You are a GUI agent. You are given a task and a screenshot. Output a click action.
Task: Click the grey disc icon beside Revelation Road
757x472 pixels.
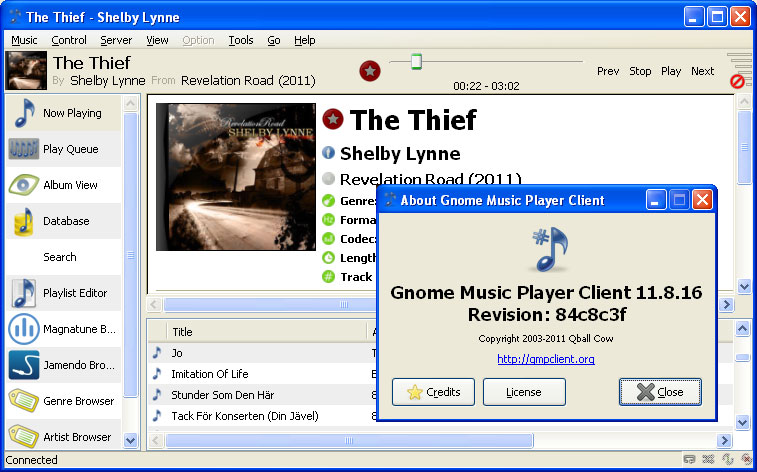(328, 179)
